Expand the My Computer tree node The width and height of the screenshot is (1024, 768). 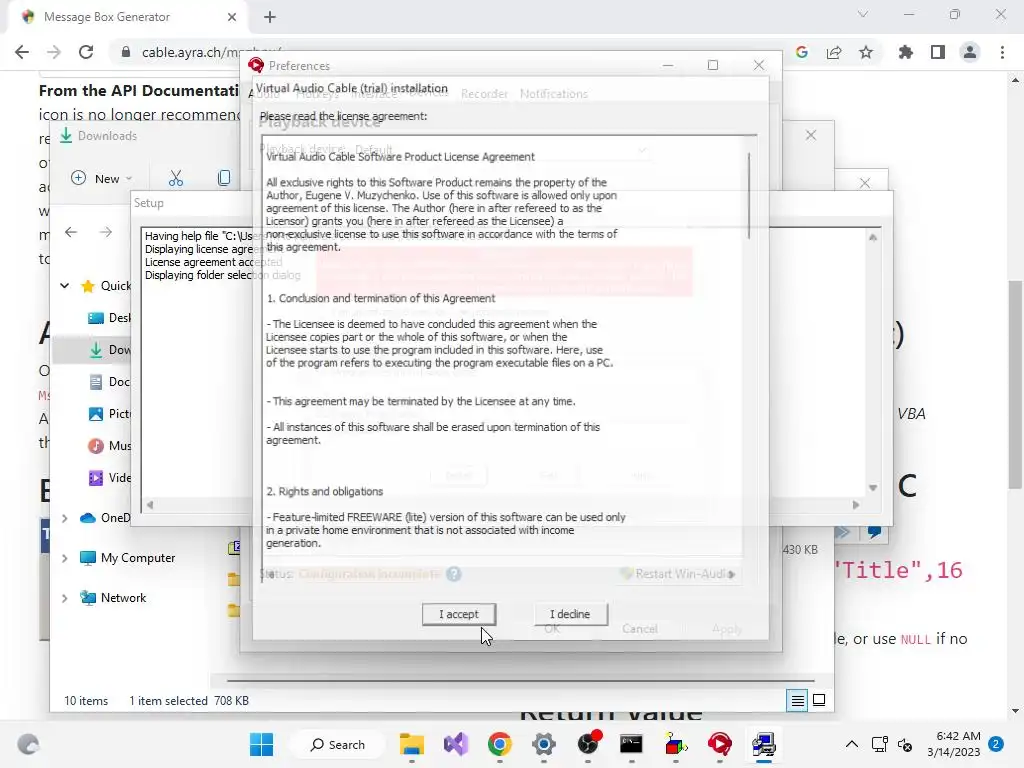(65, 558)
